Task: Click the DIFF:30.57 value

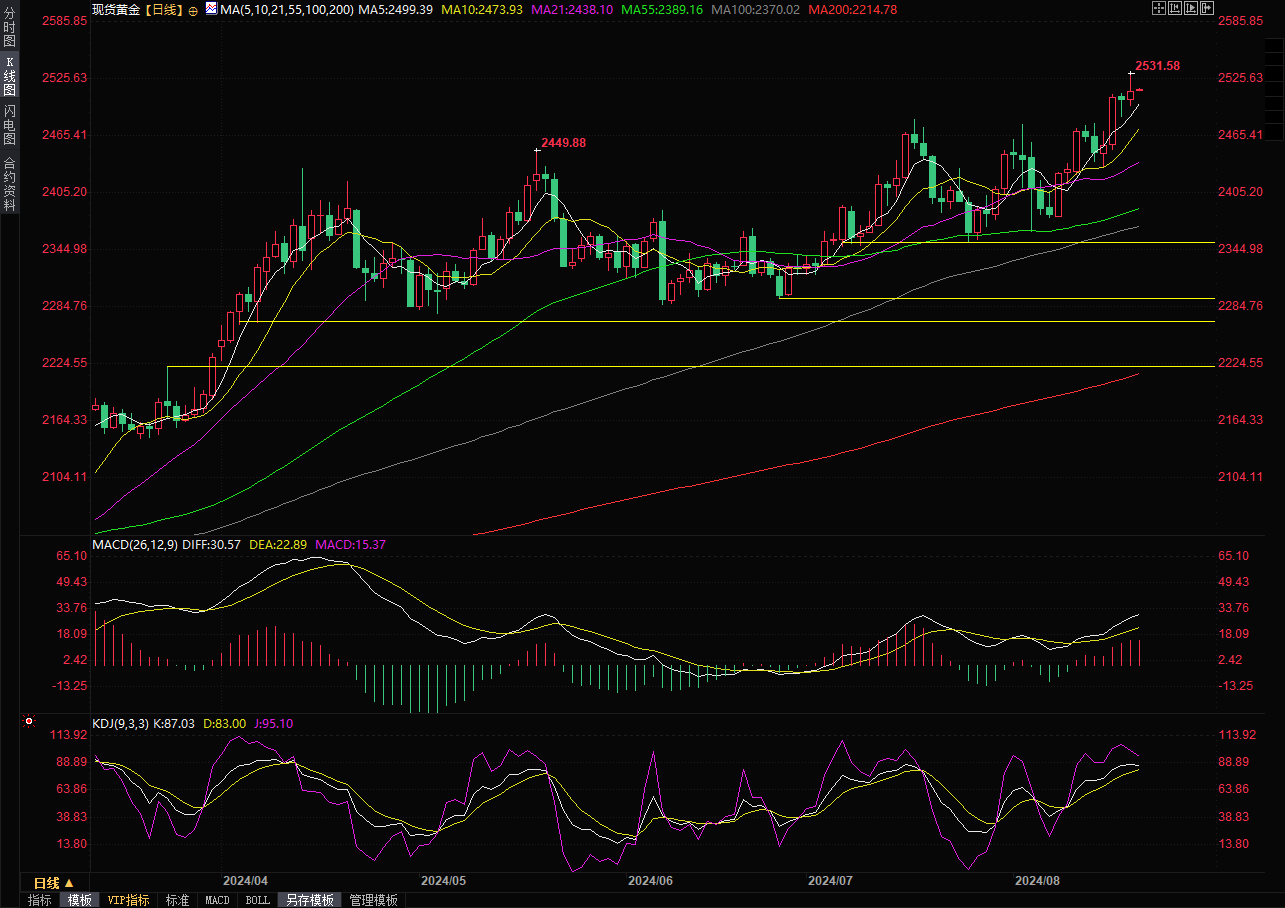Action: (212, 545)
